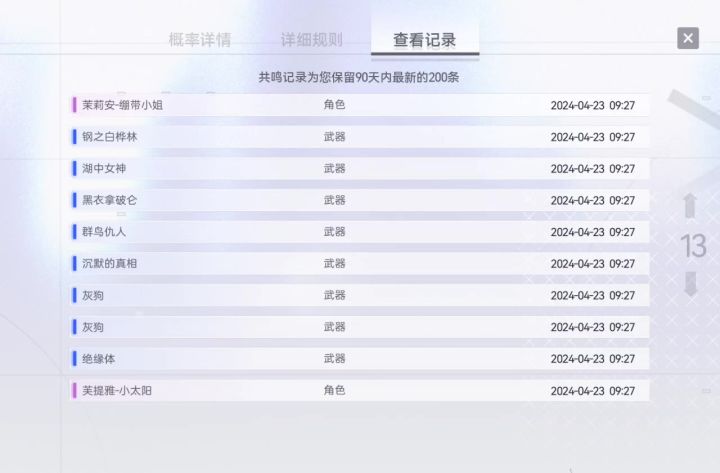Click the purple rarity bar of 茉莉安-绷带小姐
The height and width of the screenshot is (473, 720).
click(74, 105)
